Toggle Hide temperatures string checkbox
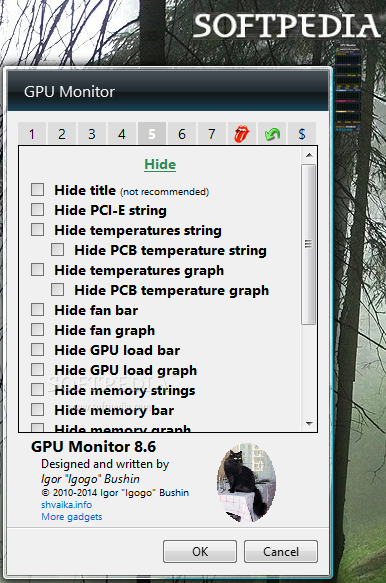Screen dimensions: 386x583 click(38, 229)
